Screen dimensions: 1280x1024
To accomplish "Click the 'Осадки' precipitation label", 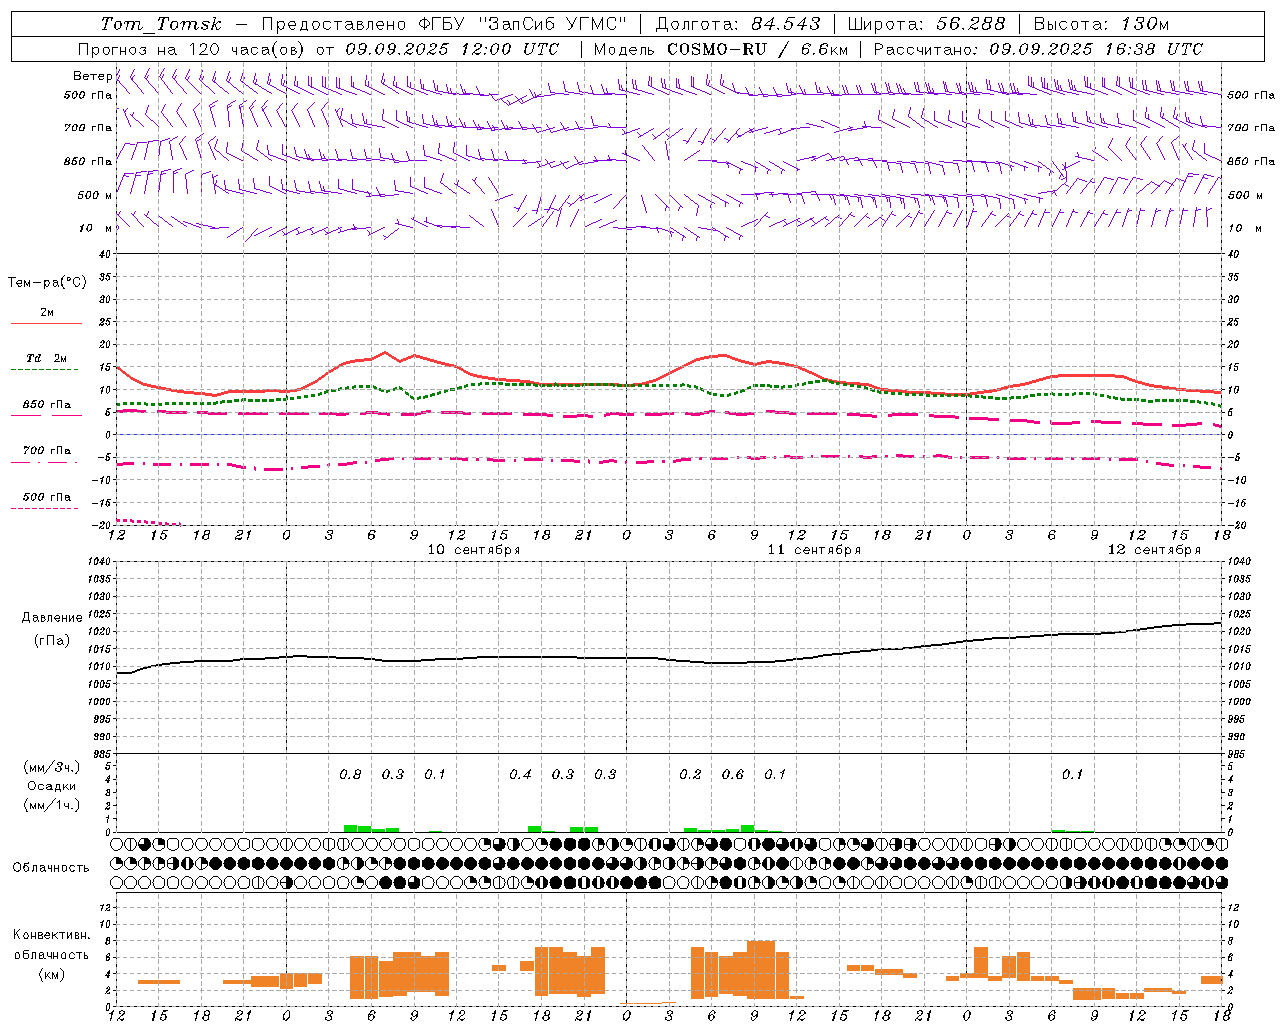I will click(x=51, y=786).
